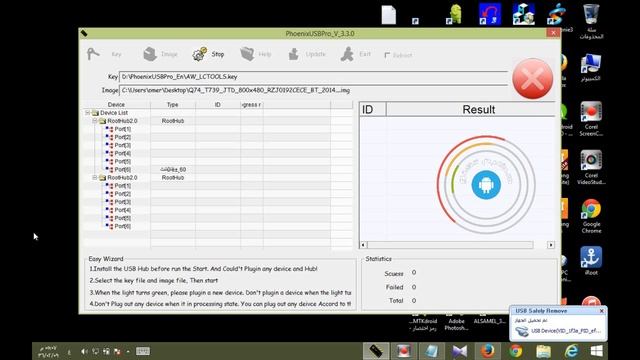Select Port[1] under second RootHub2.0
640x360 pixels.
122,186
